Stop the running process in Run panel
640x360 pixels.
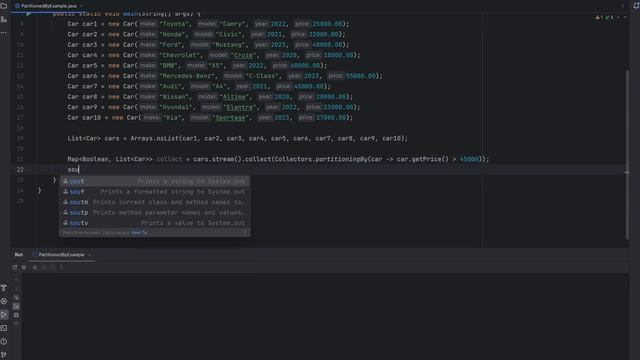[24, 267]
